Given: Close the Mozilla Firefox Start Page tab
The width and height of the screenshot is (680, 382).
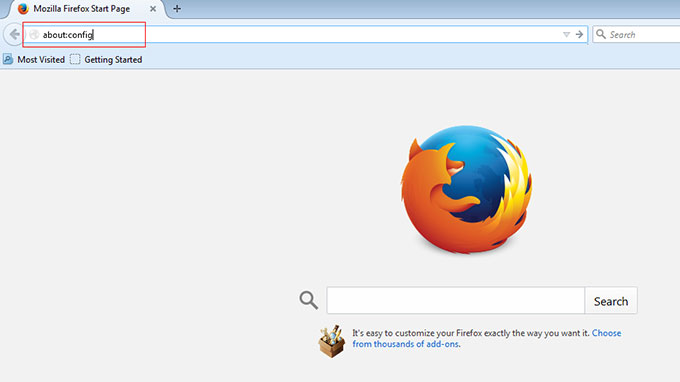Looking at the screenshot, I should 153,9.
